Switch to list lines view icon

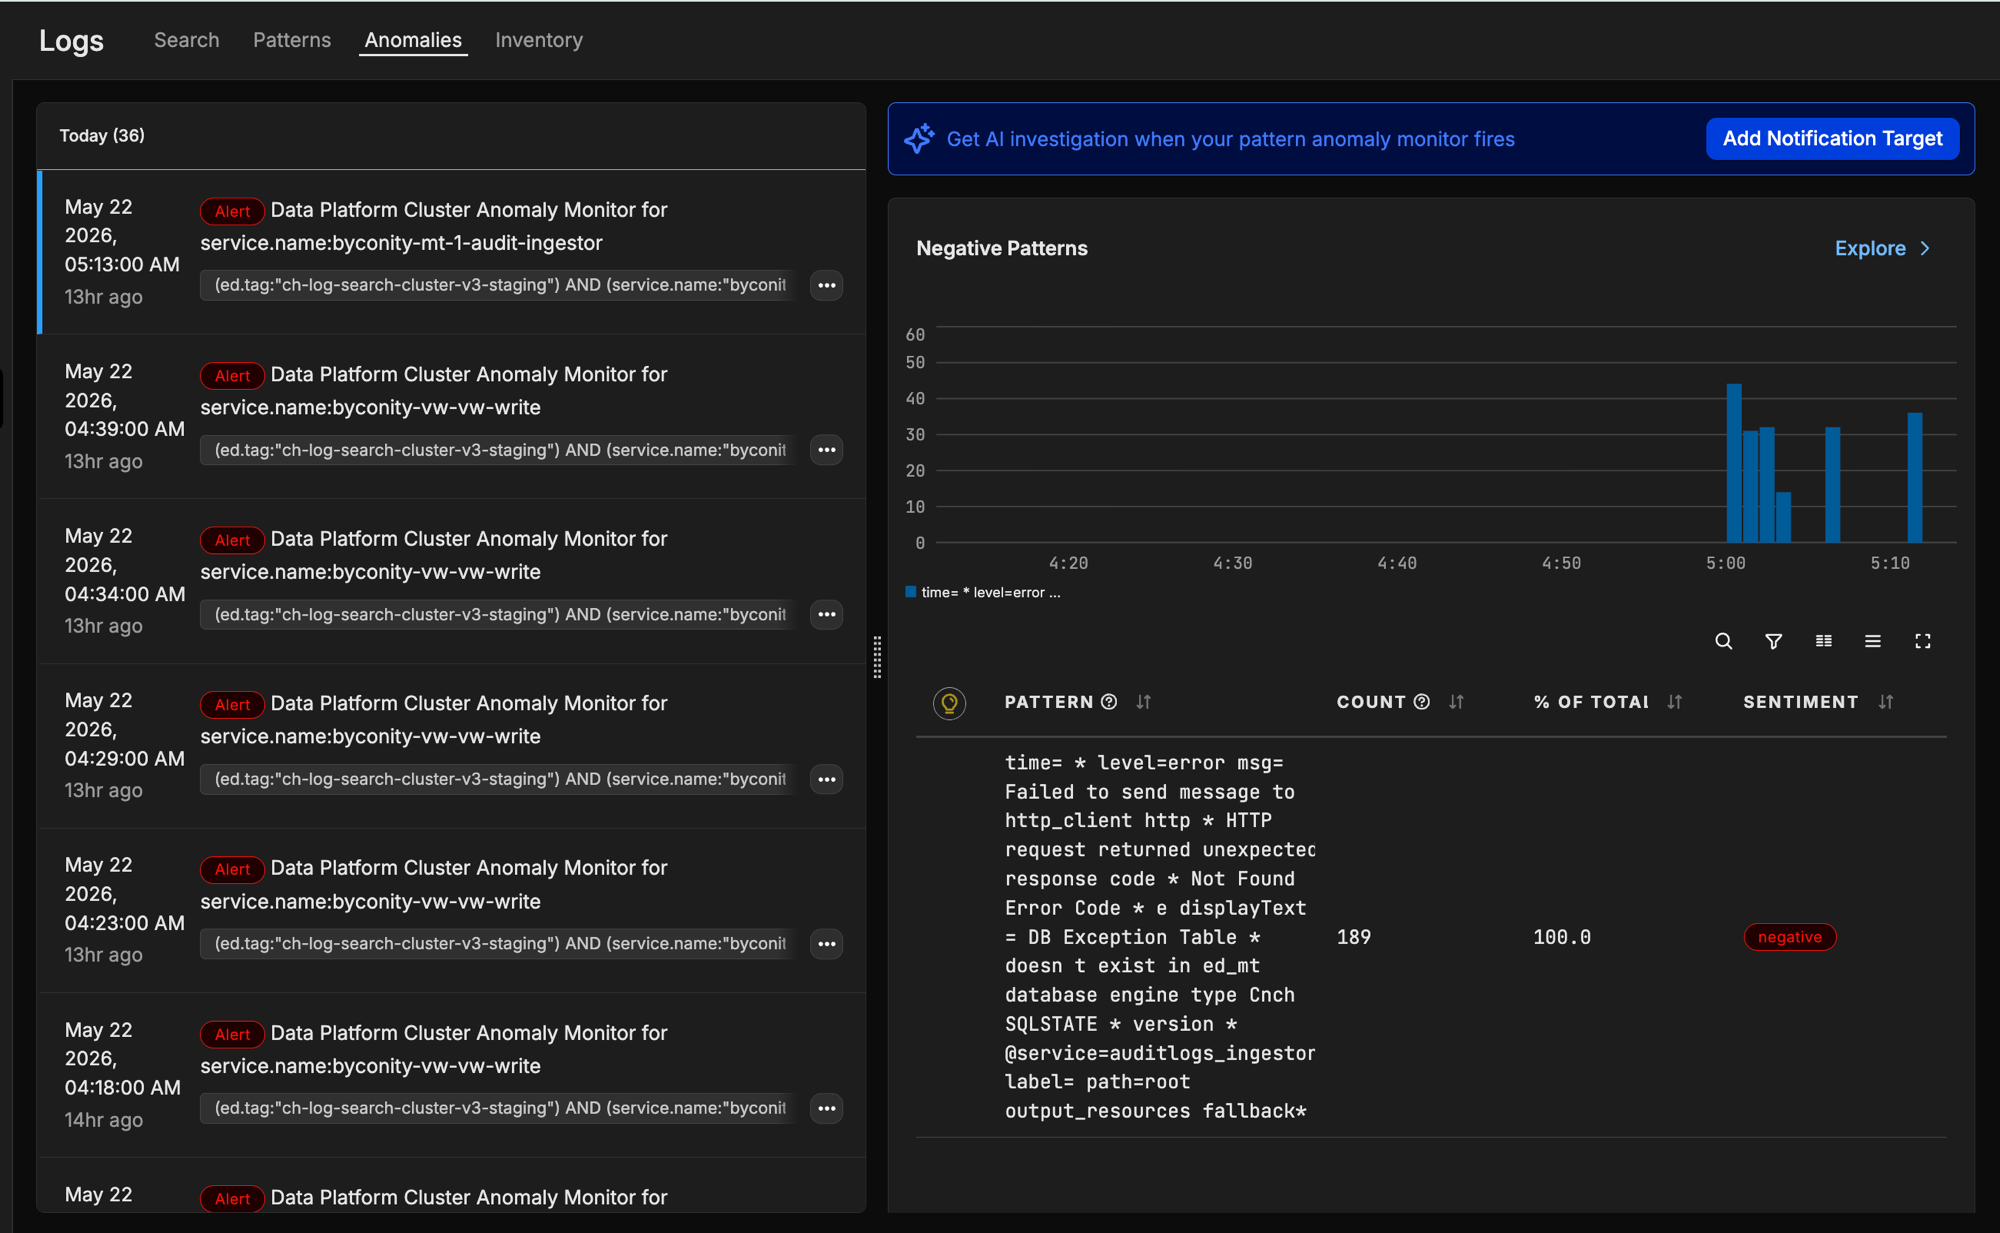pyautogui.click(x=1872, y=641)
